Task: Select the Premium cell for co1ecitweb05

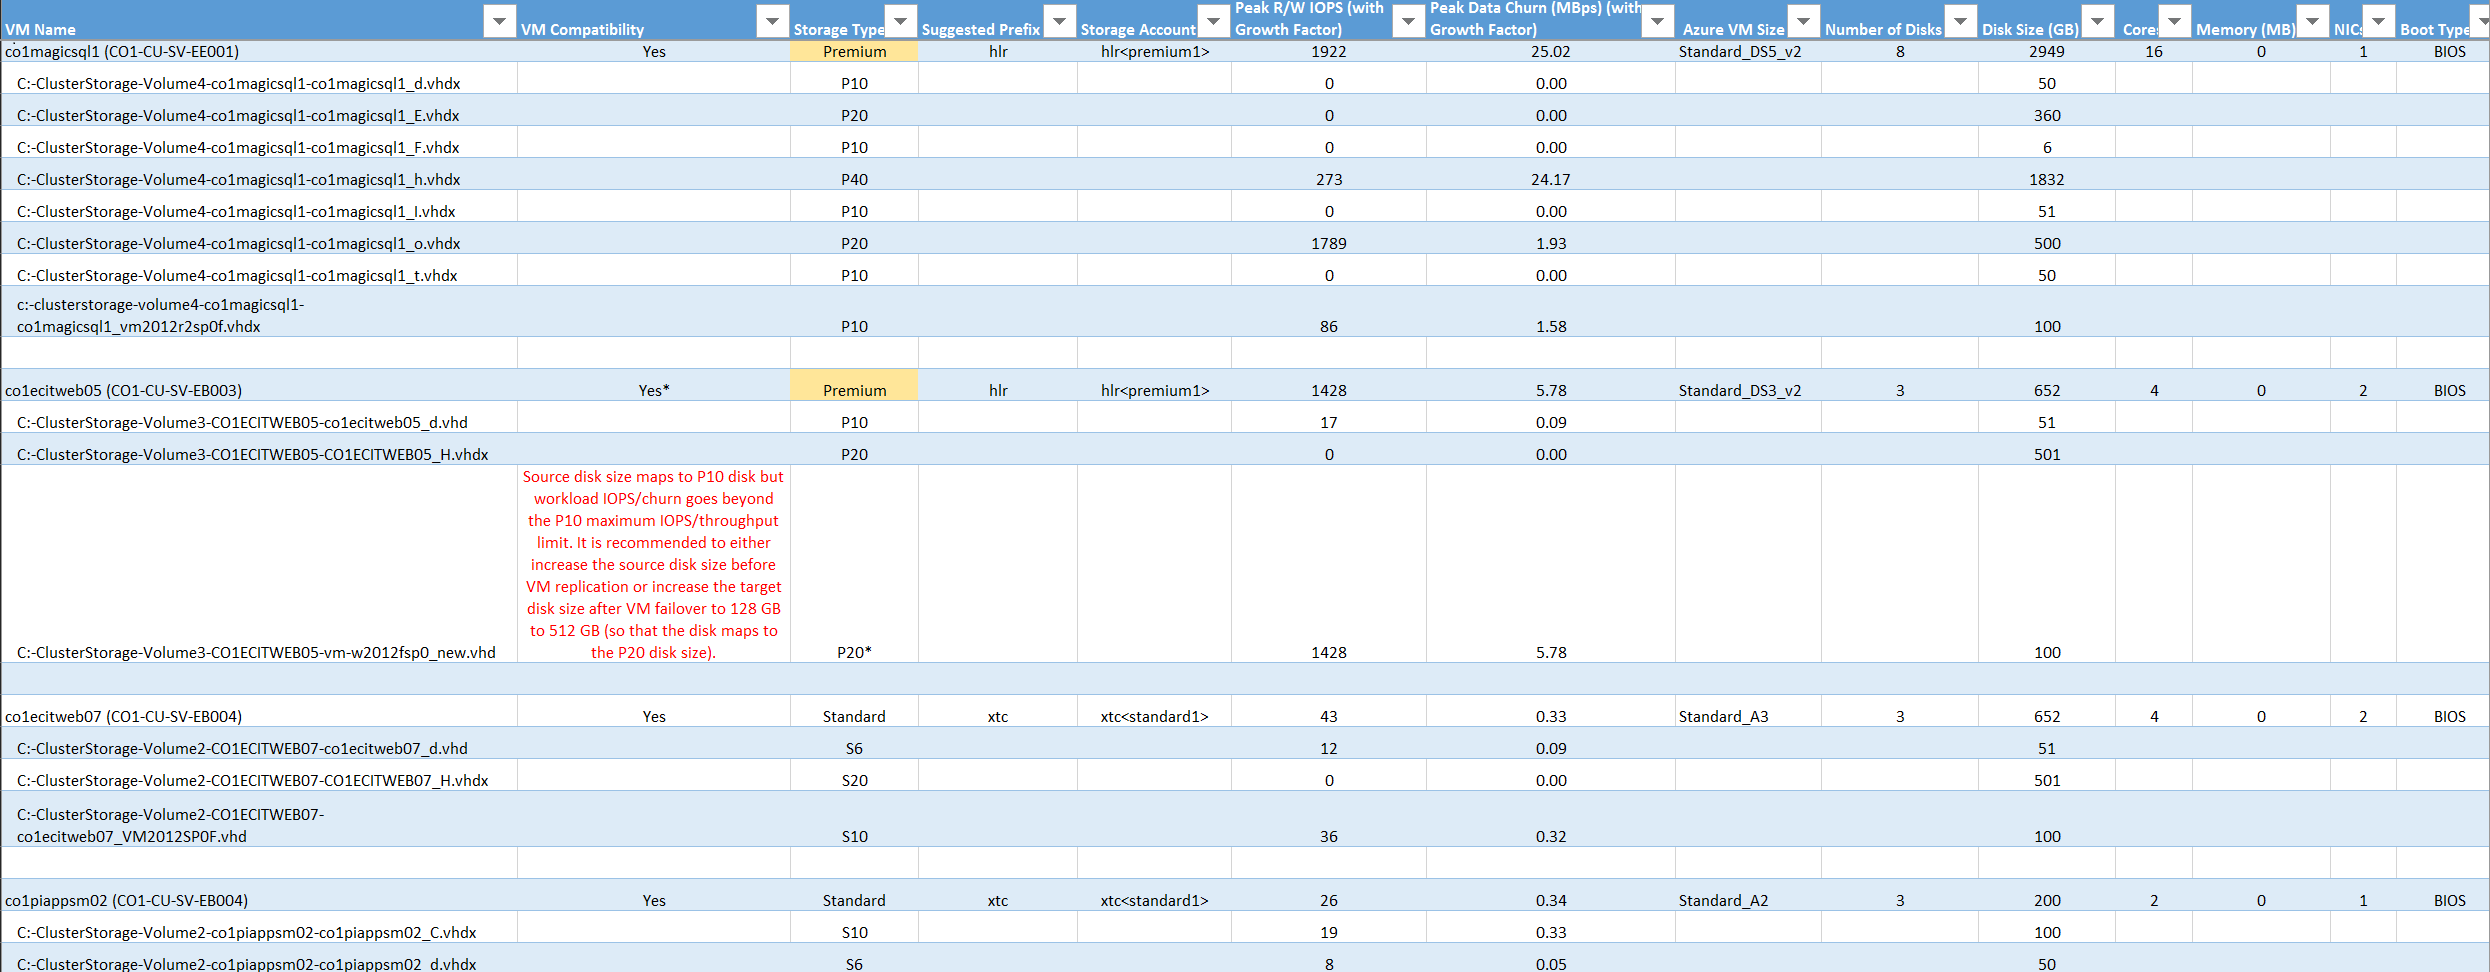Action: point(854,386)
